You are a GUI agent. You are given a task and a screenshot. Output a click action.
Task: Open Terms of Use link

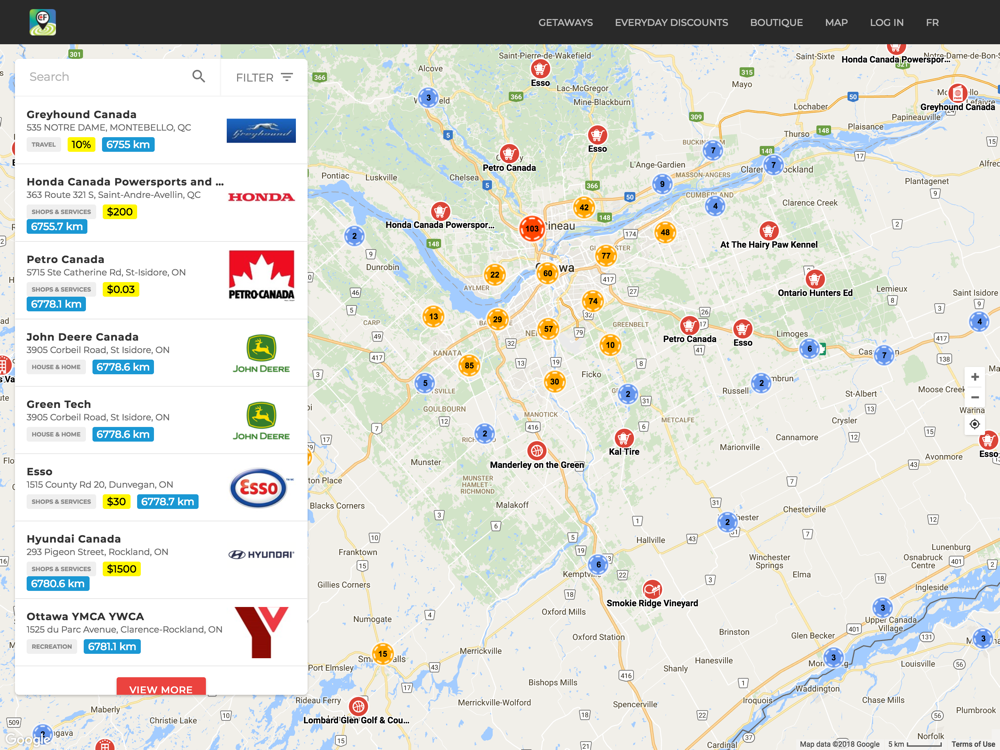tap(974, 744)
